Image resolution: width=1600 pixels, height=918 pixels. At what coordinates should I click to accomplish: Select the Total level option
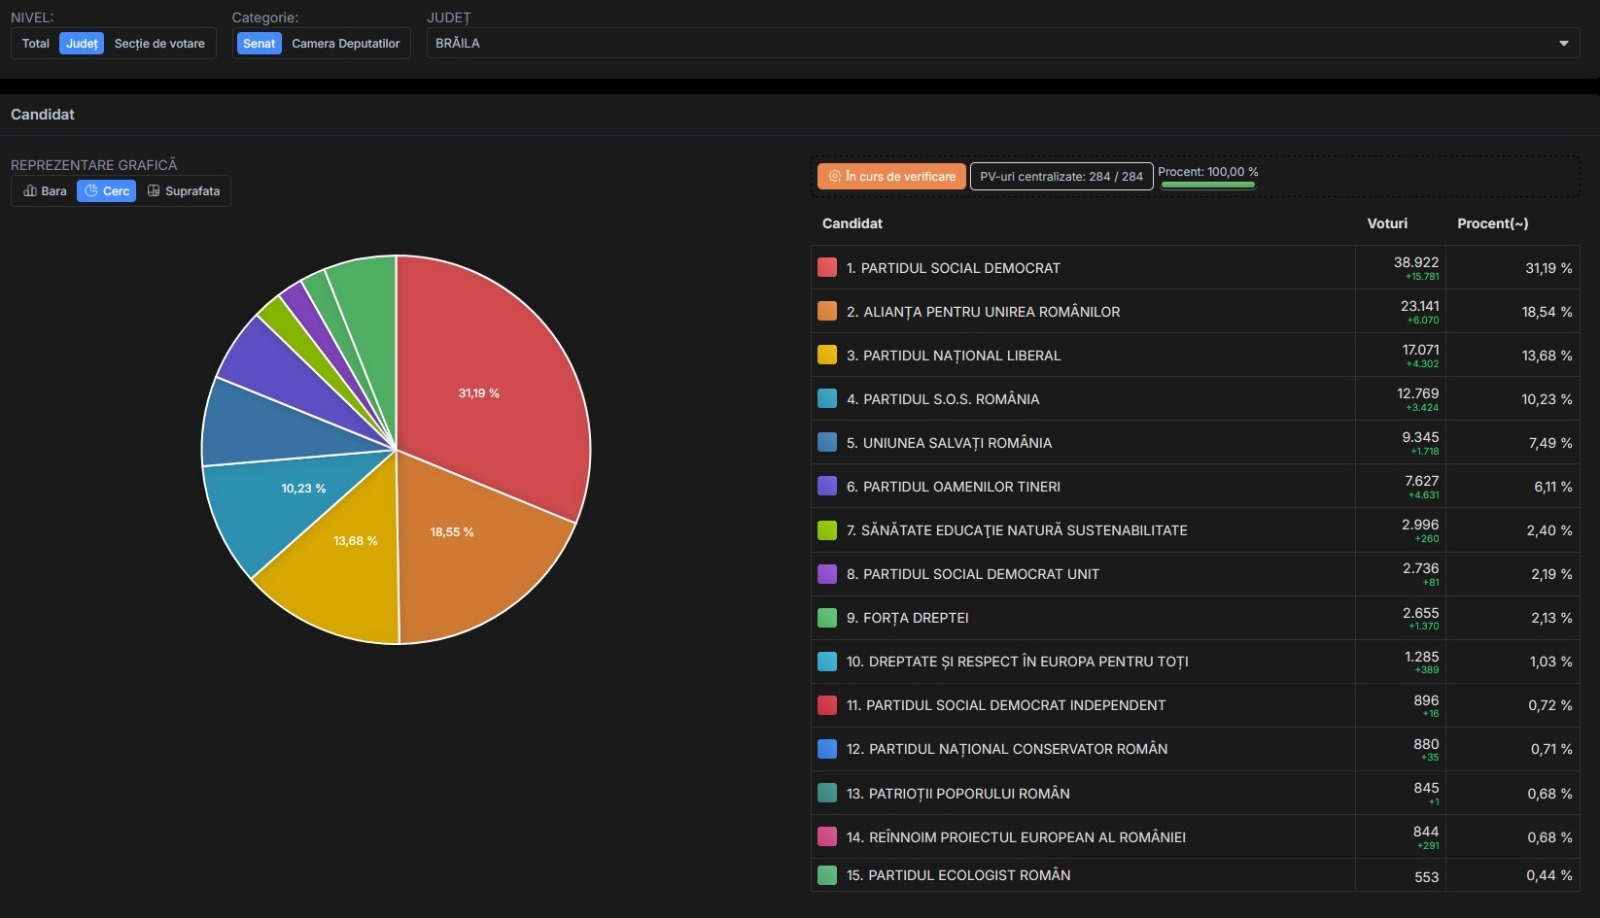tap(36, 43)
